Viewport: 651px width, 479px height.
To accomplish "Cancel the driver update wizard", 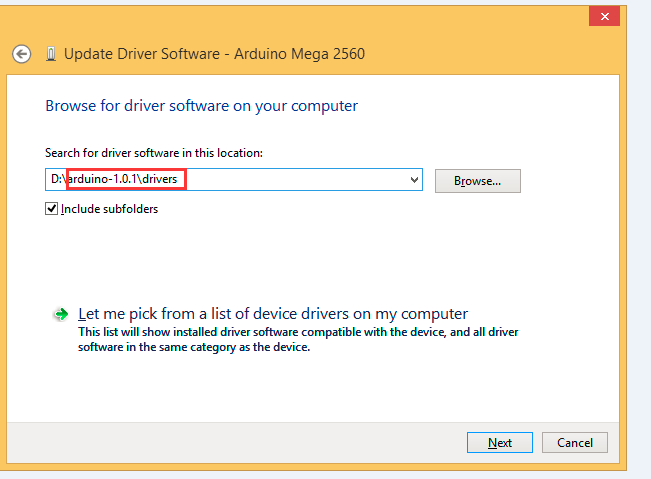I will click(x=575, y=442).
